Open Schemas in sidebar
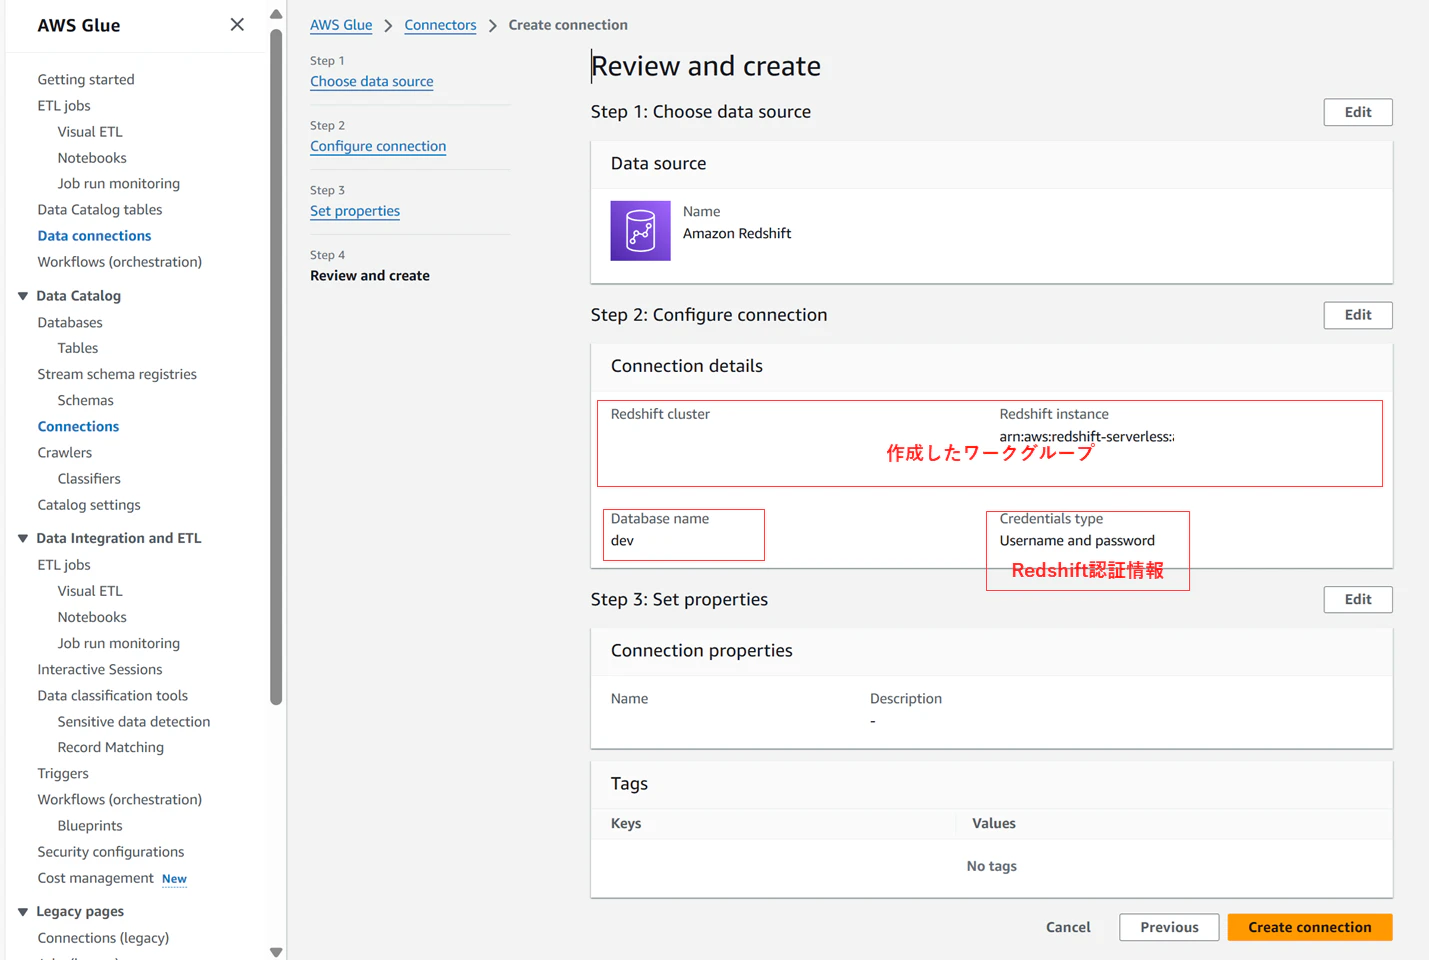Screen dimensions: 1429x960 point(86,400)
